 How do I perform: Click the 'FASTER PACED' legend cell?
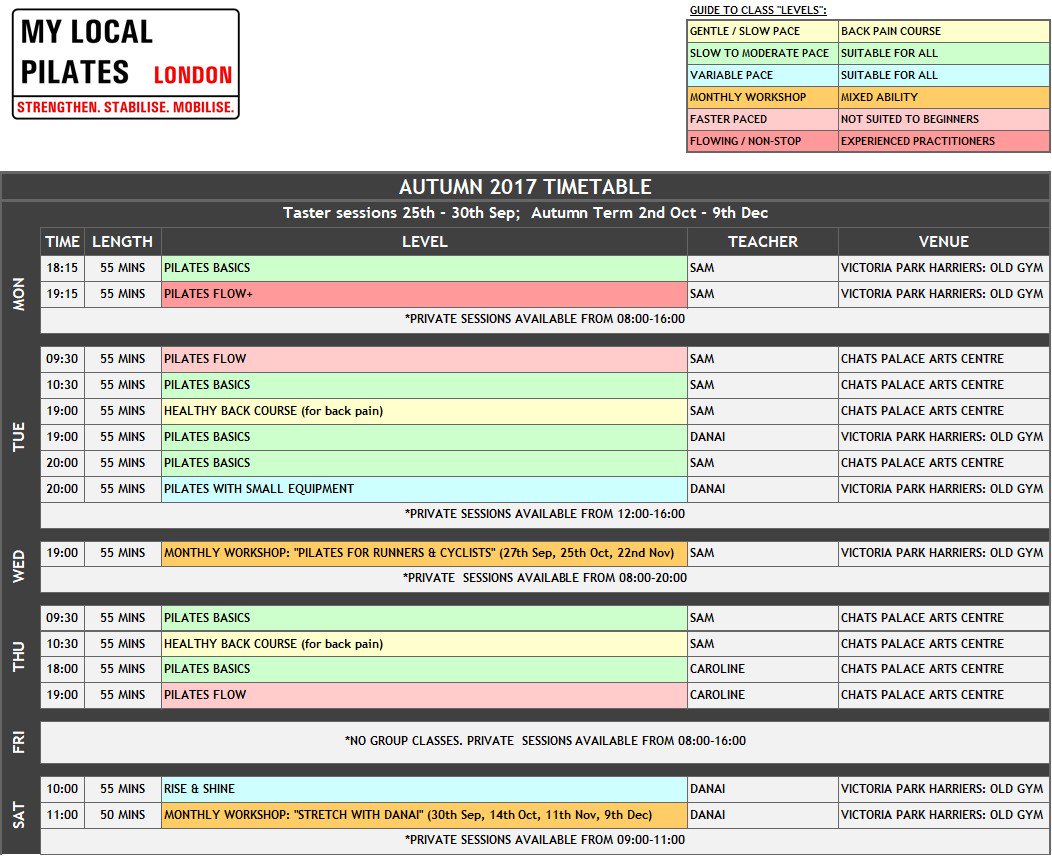[x=763, y=119]
